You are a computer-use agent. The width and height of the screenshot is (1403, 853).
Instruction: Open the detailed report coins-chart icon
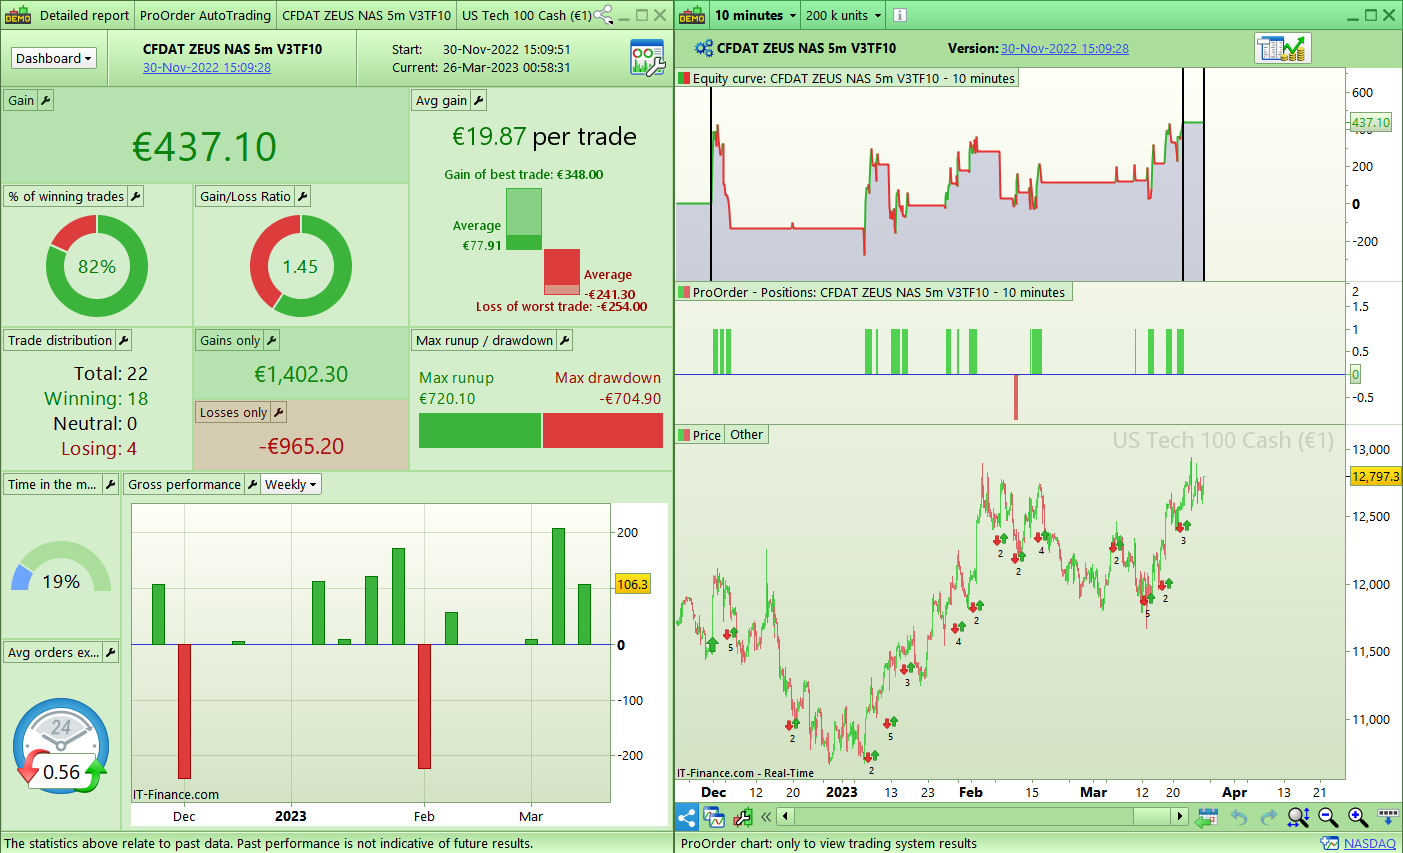click(1283, 48)
